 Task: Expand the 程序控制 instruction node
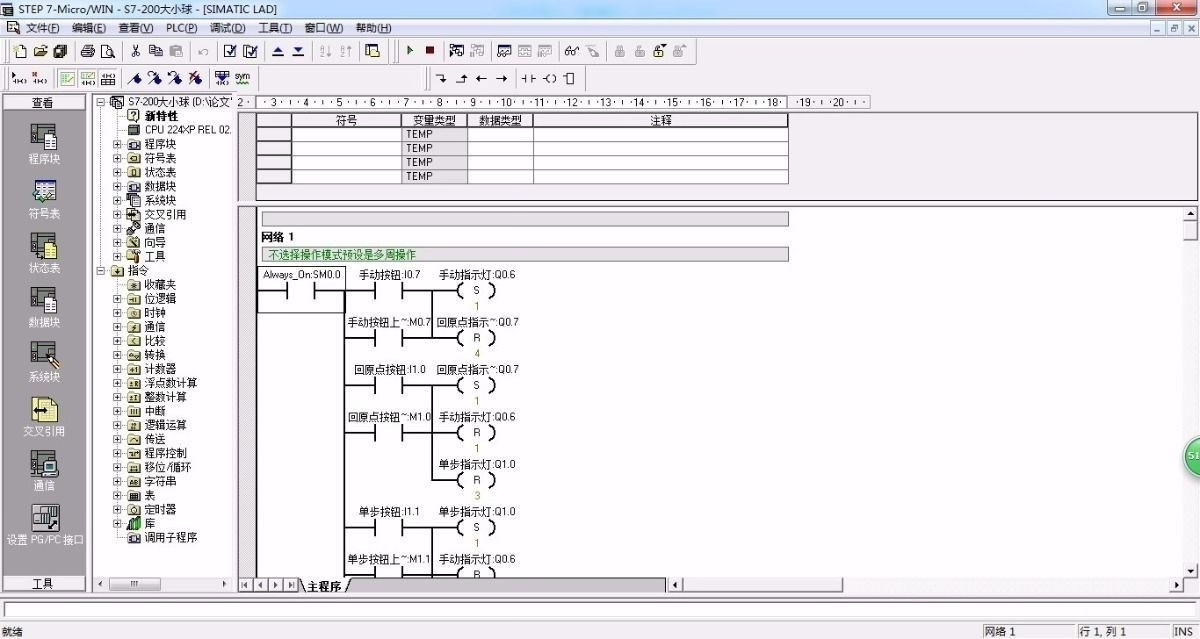click(116, 453)
